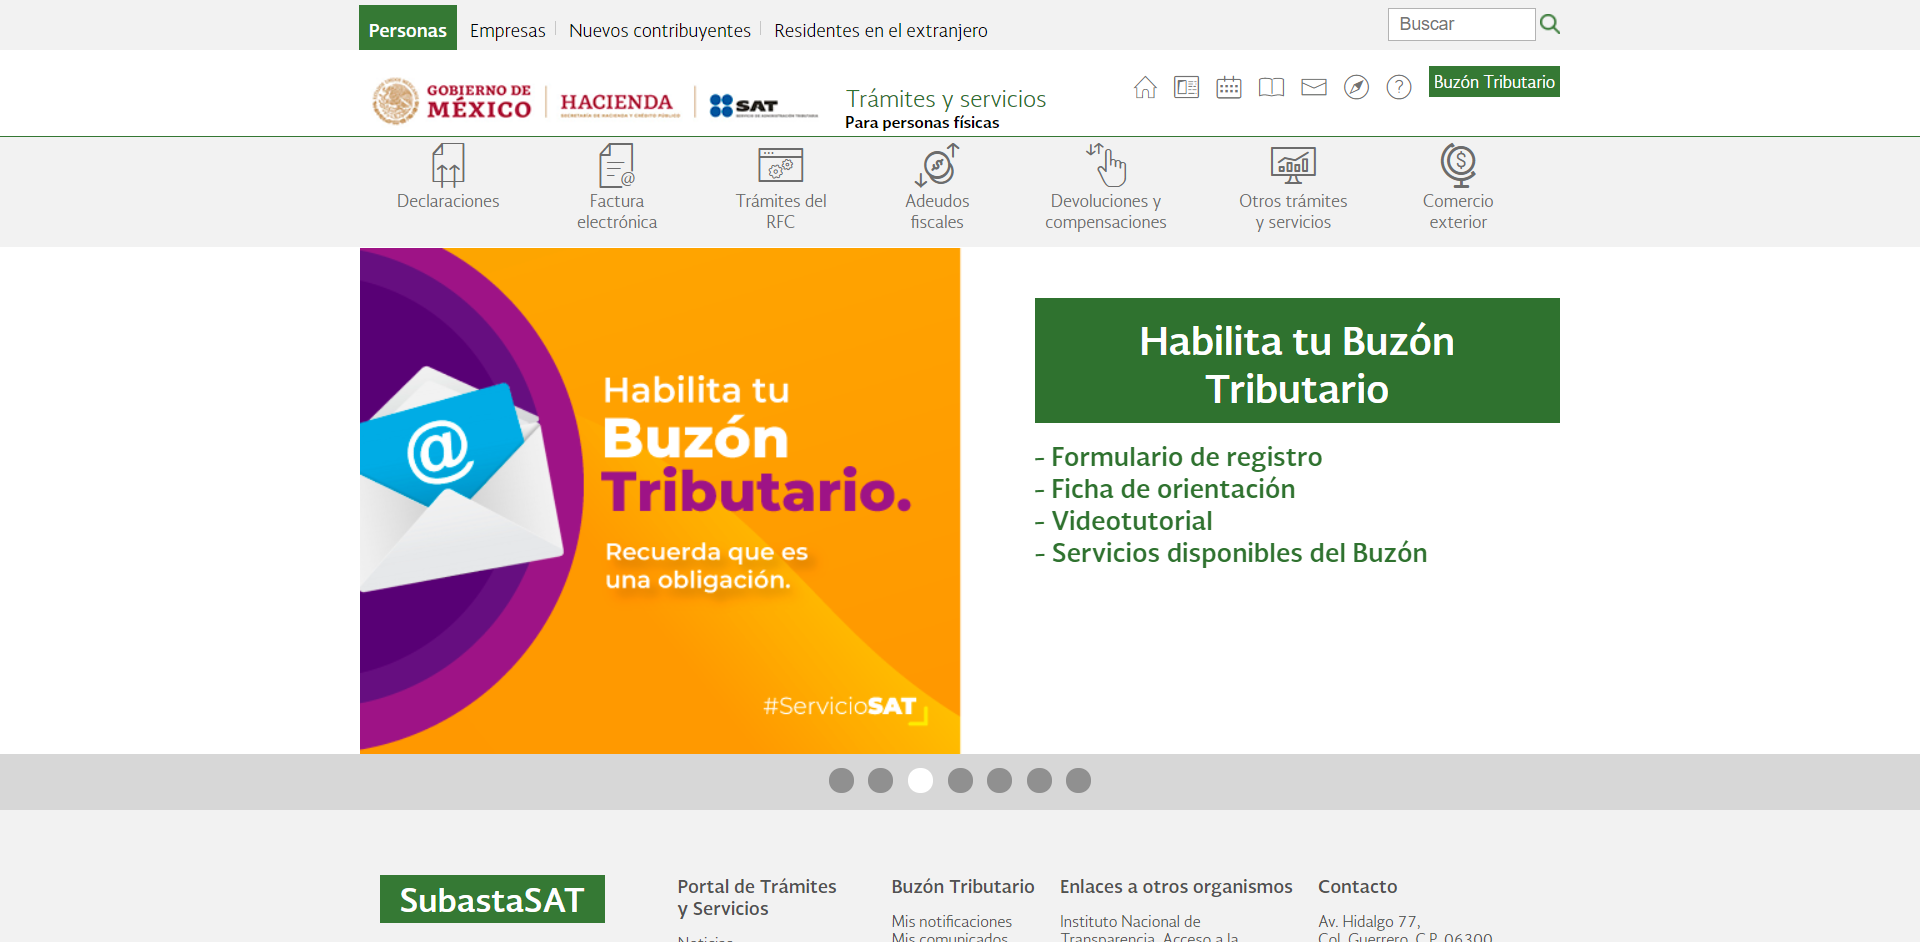Open the help question mark icon
Viewport: 1920px width, 942px height.
[x=1399, y=87]
